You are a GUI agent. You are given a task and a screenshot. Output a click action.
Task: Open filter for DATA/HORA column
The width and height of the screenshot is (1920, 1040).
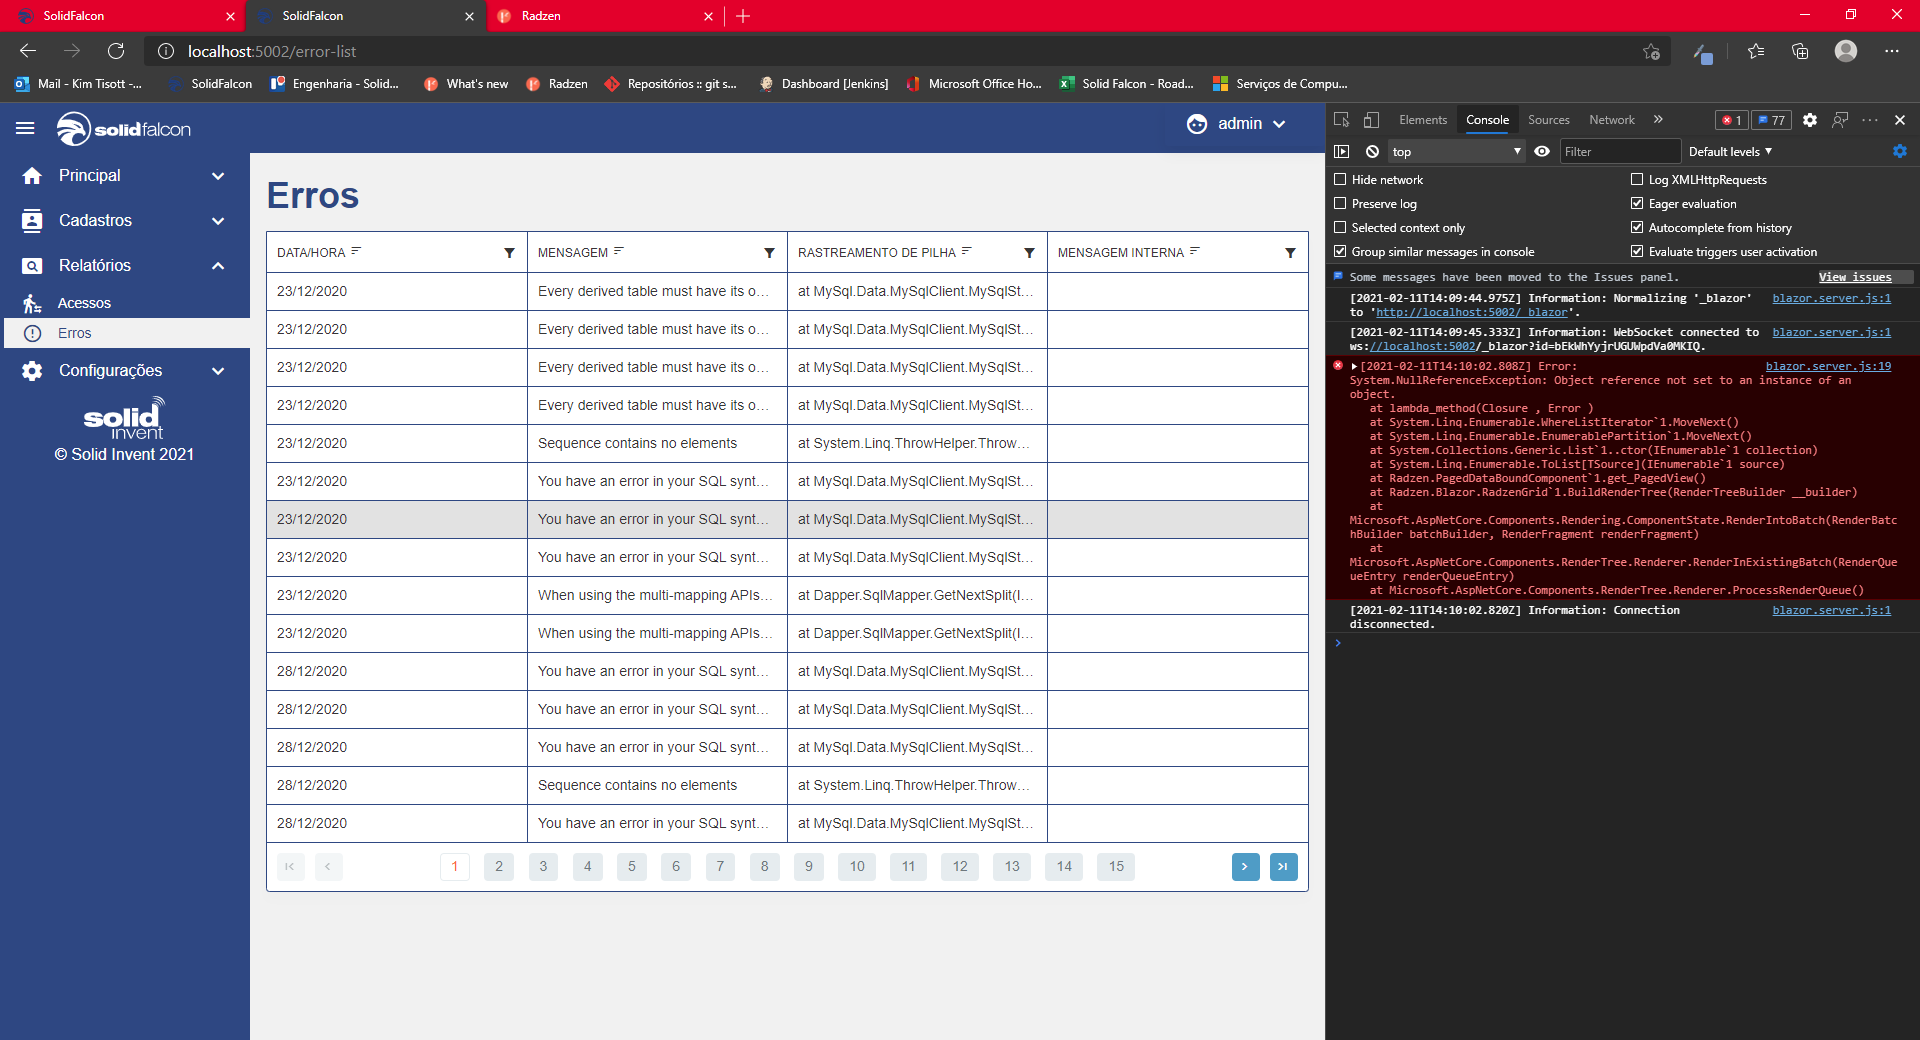tap(509, 253)
